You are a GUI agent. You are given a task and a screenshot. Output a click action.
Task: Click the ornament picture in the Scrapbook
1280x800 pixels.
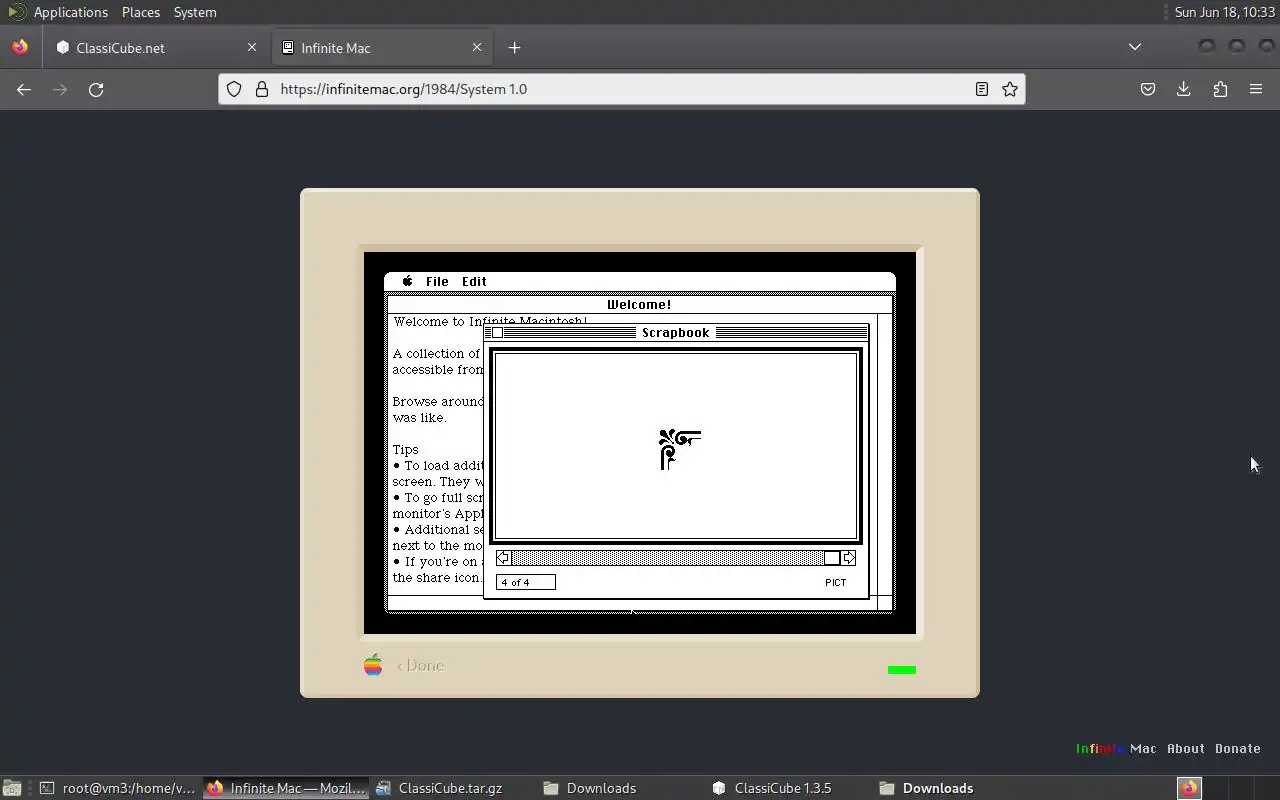[x=679, y=449]
